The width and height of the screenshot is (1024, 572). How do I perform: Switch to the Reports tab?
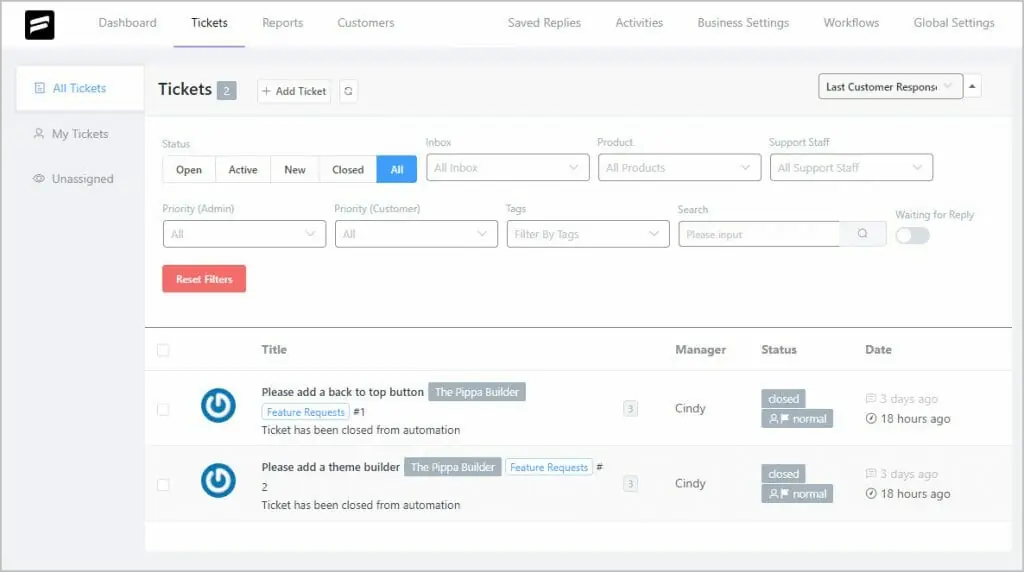(283, 22)
